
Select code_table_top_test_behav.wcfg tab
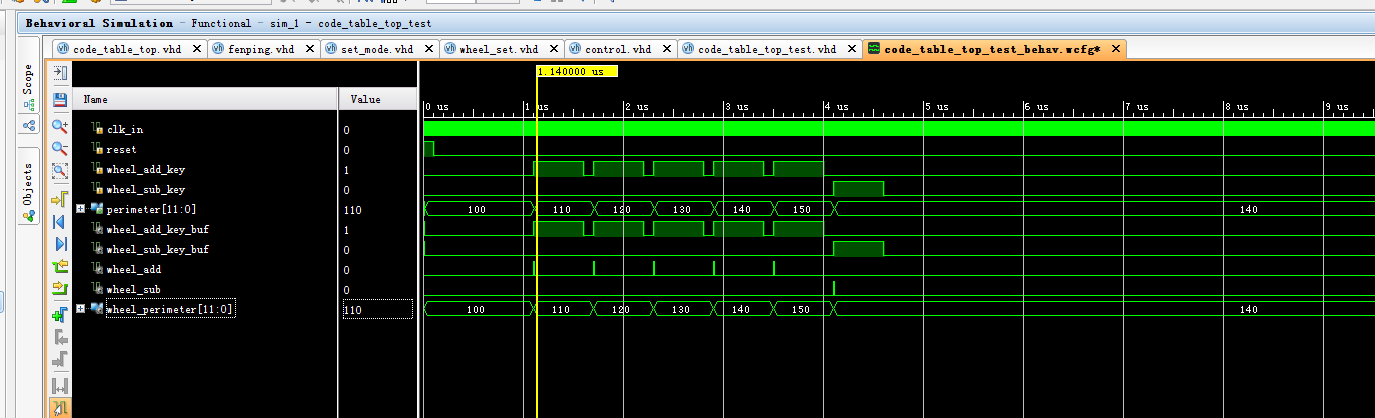994,48
